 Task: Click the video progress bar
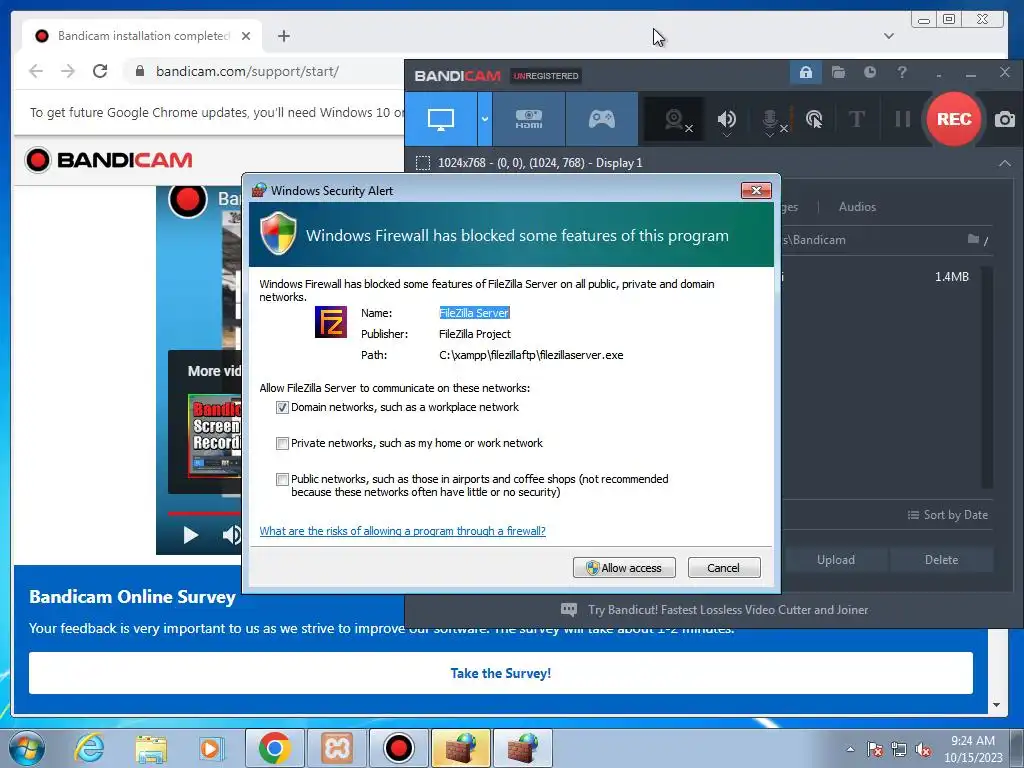(x=204, y=513)
